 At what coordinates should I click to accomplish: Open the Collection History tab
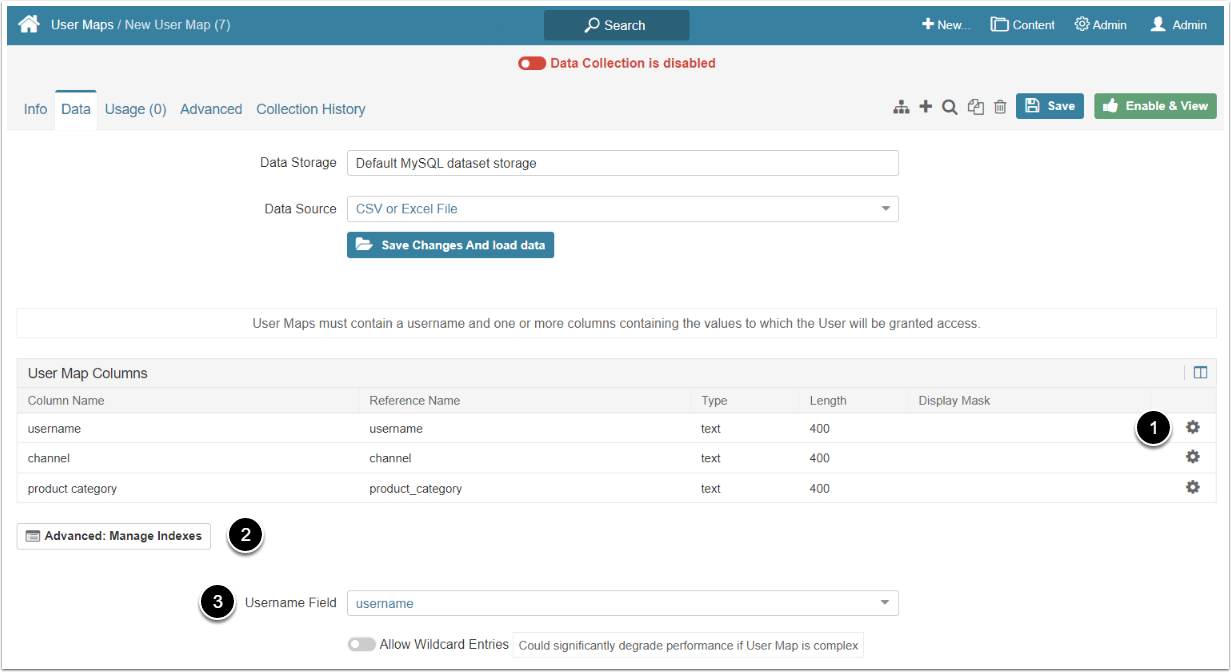click(311, 109)
